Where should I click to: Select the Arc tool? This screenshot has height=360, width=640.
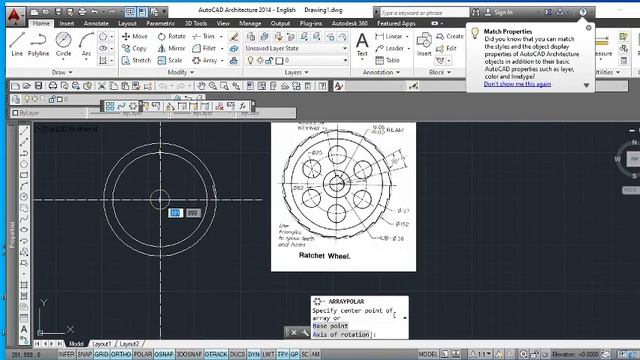click(86, 44)
